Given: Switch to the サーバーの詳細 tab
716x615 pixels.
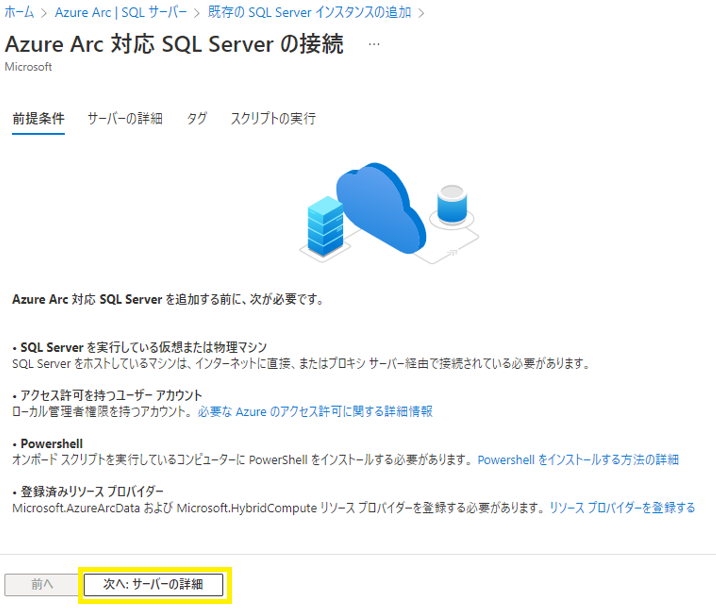Looking at the screenshot, I should 125,119.
